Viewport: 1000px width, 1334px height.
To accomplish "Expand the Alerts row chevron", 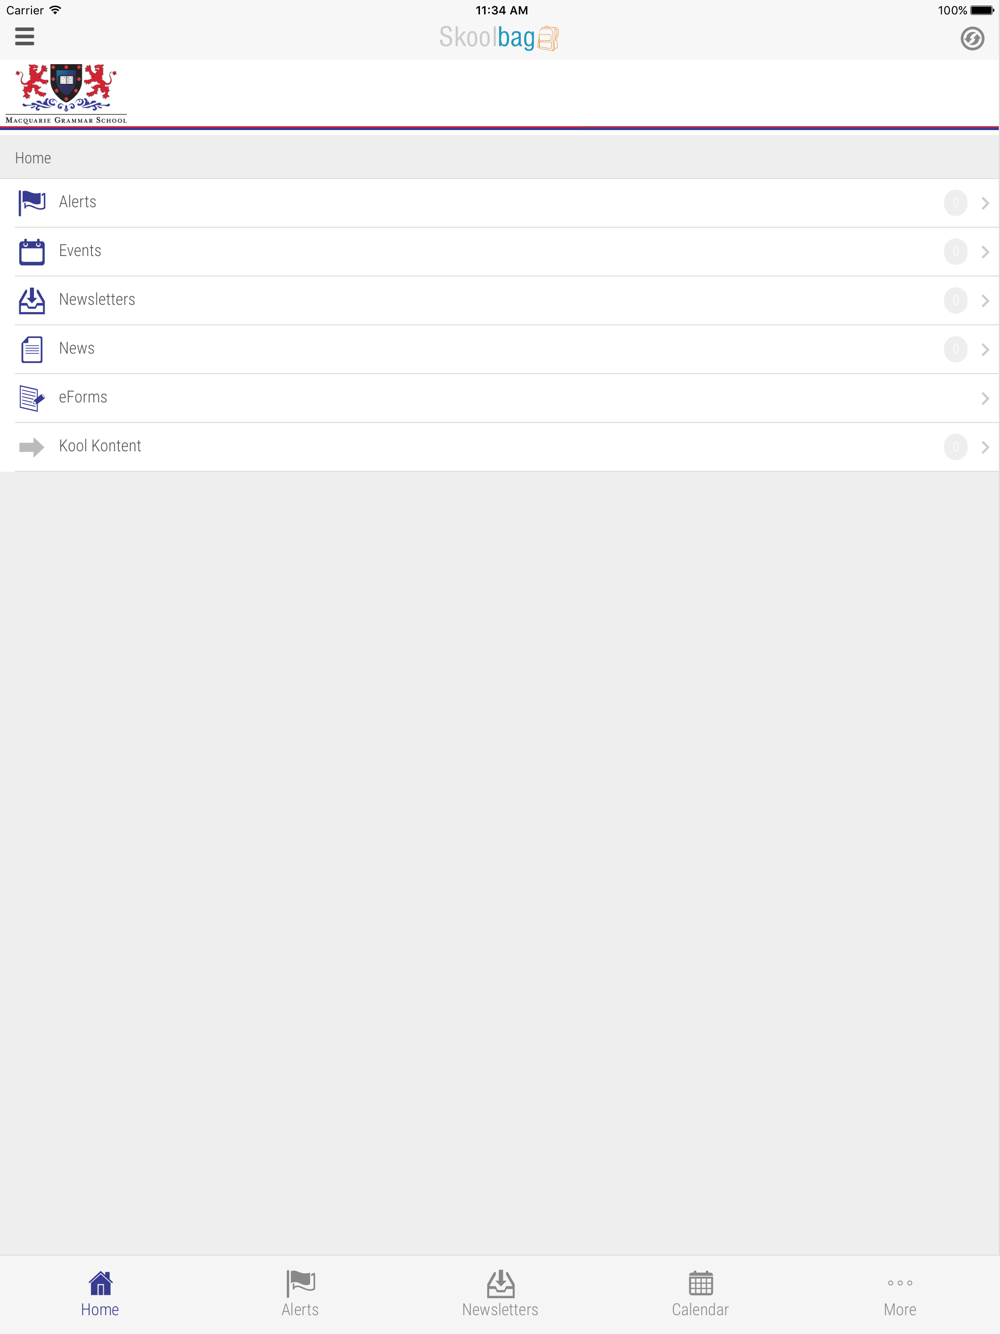I will tap(985, 203).
